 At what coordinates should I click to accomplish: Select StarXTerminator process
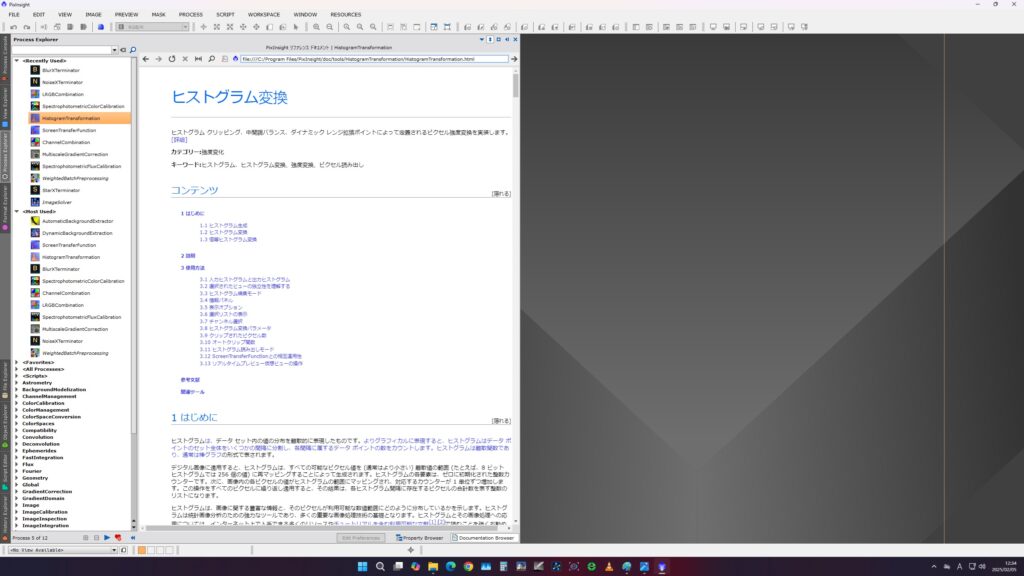click(x=61, y=190)
